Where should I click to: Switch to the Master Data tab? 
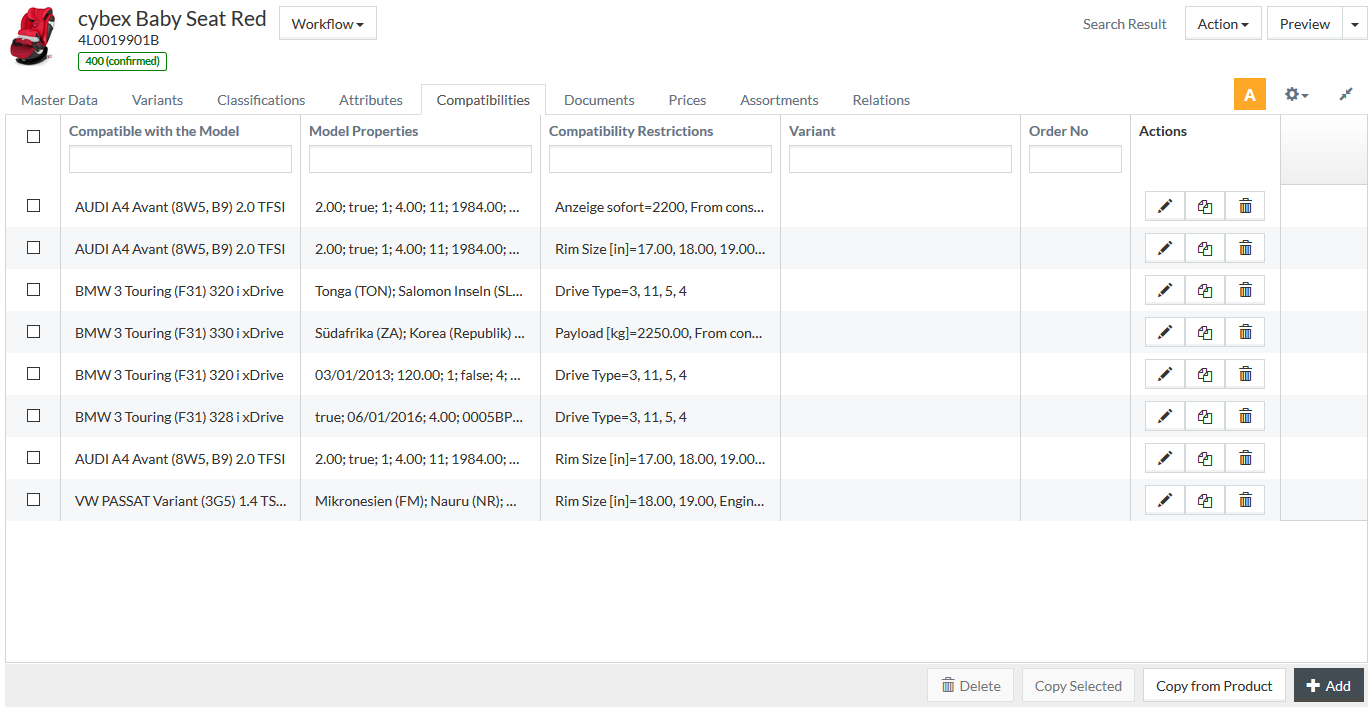click(x=59, y=100)
